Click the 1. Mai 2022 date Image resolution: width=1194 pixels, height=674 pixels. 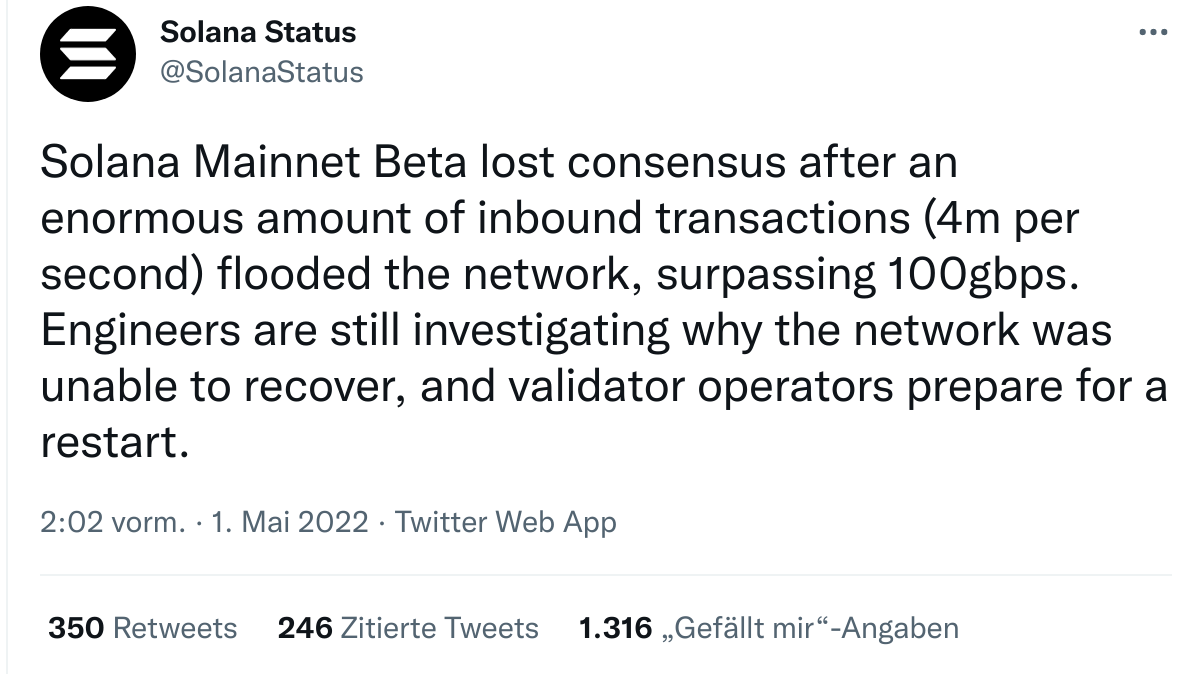pos(289,522)
